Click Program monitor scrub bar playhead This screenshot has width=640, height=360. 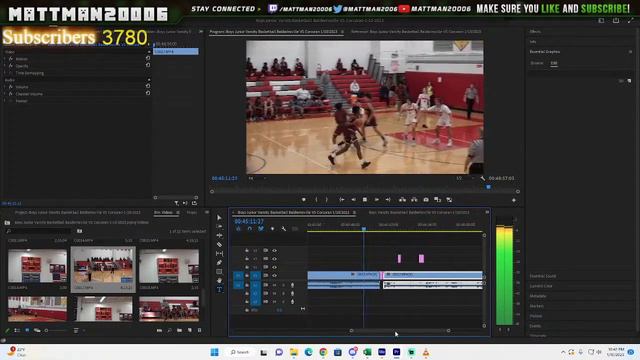[488, 187]
